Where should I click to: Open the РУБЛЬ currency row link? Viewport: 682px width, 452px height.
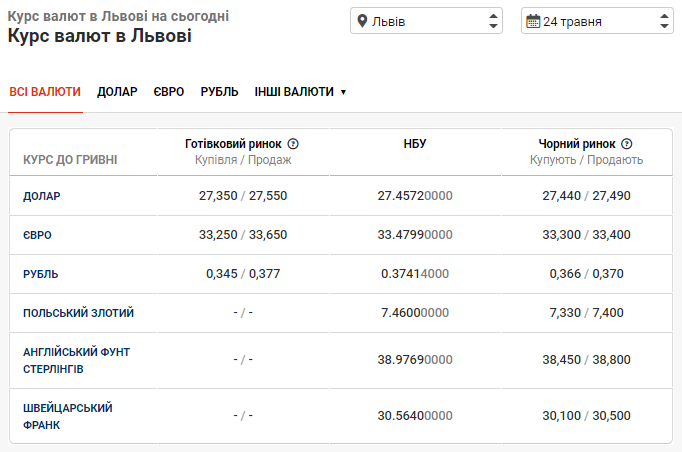click(40, 274)
